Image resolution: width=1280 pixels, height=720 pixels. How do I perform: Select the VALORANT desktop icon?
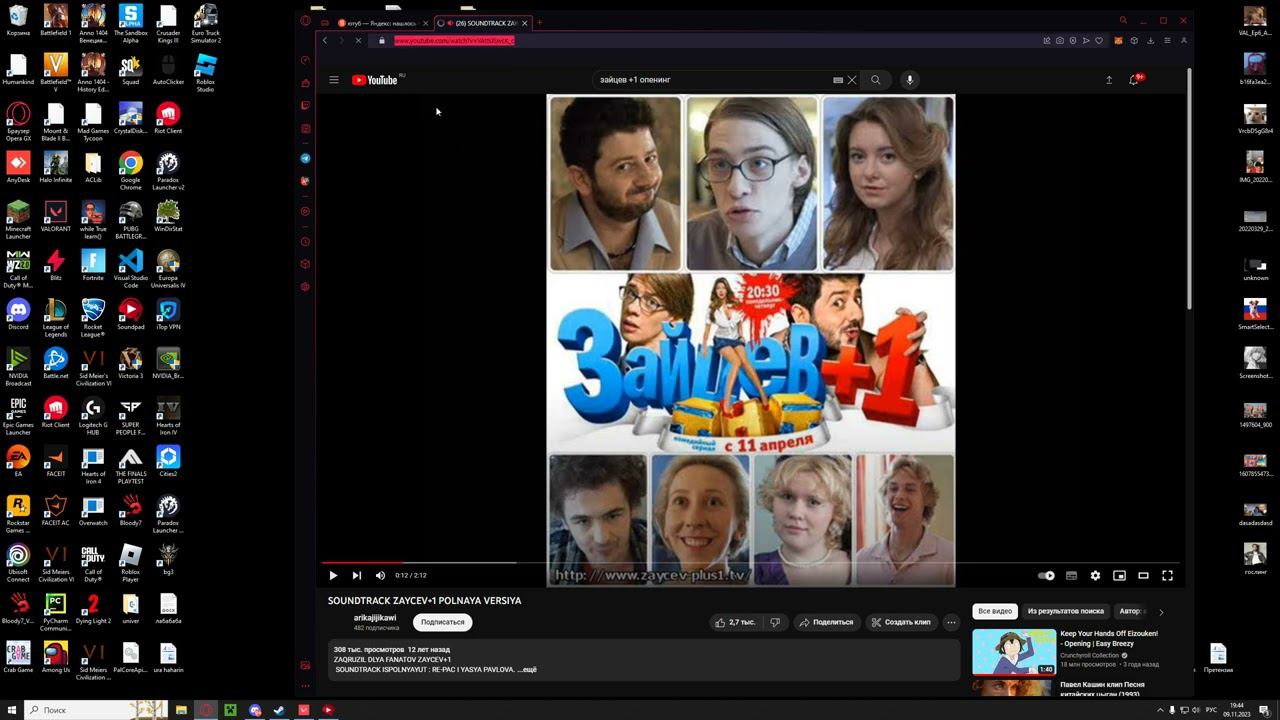(56, 218)
